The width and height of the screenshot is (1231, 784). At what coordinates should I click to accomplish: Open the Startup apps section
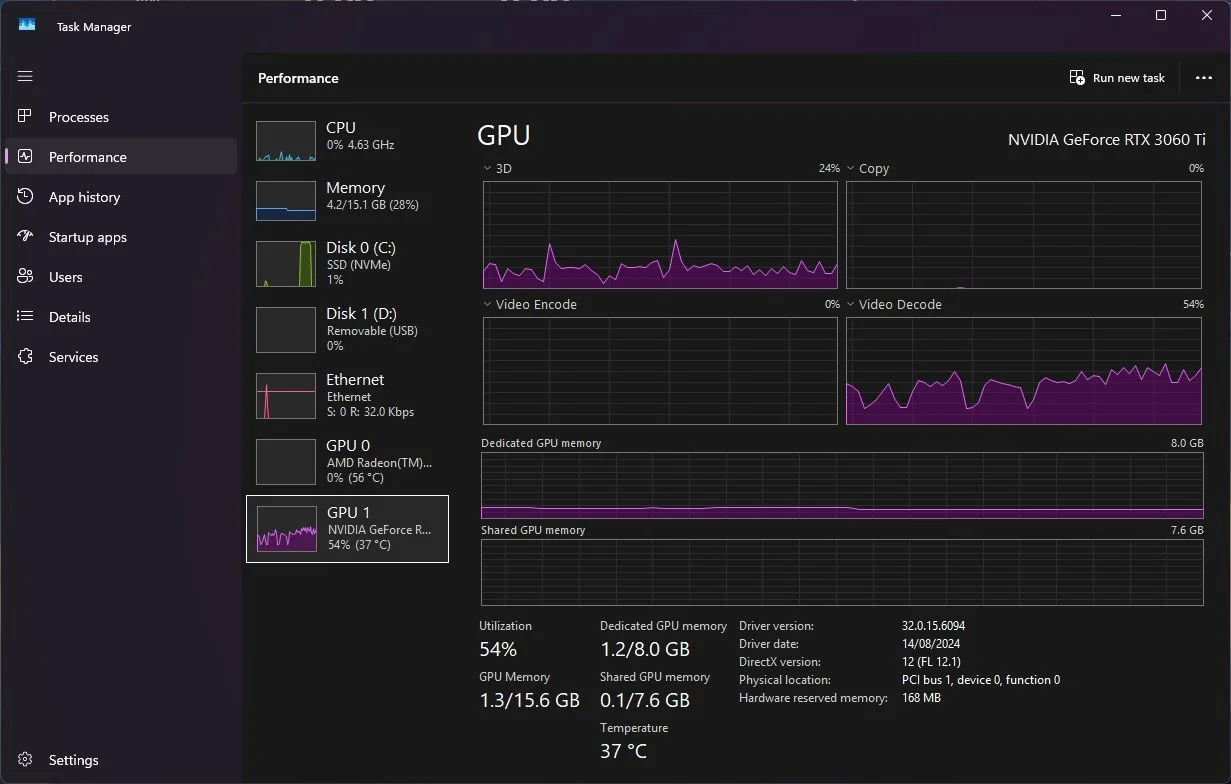point(25,237)
